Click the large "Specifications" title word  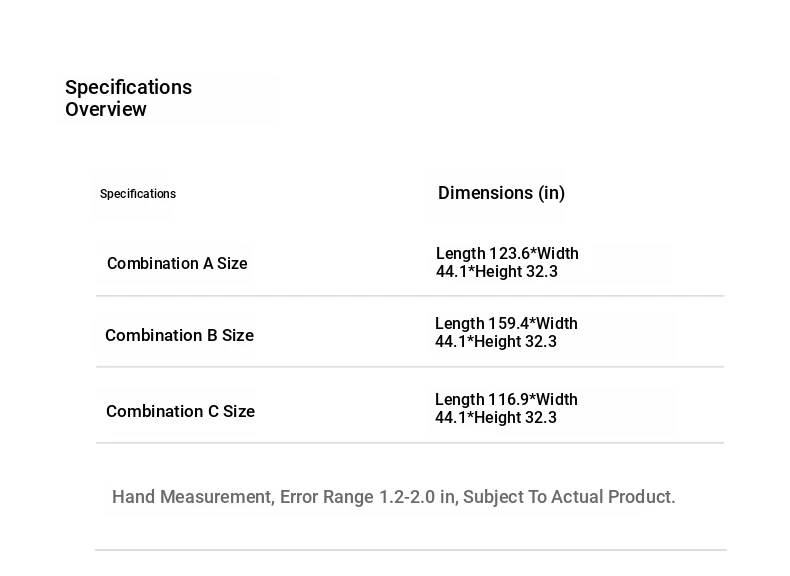[128, 88]
